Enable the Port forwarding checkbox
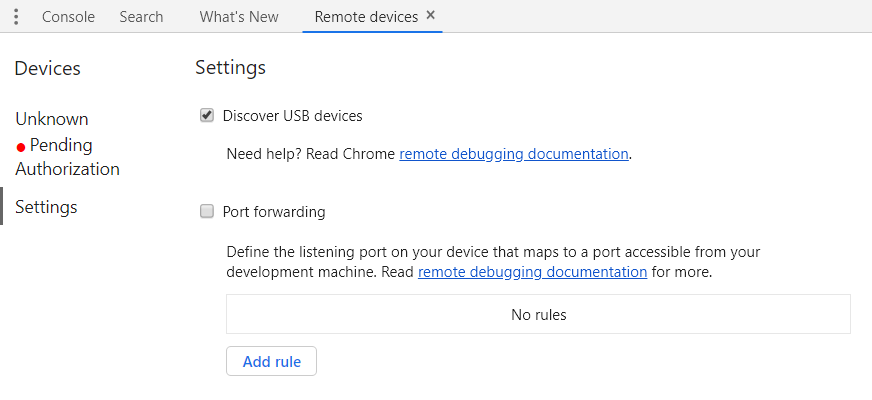Image resolution: width=872 pixels, height=400 pixels. pyautogui.click(x=207, y=211)
